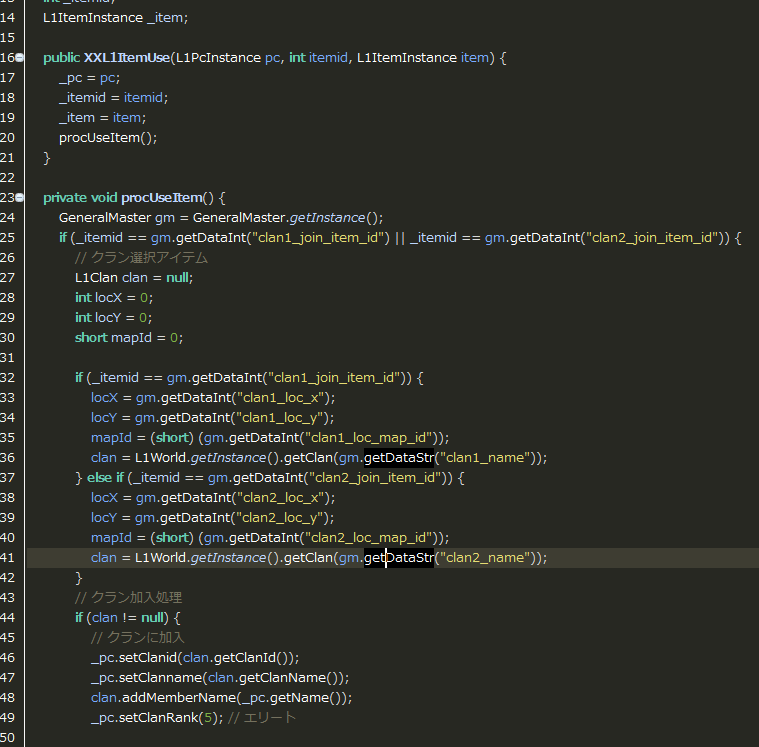Screen dimensions: 759x747
Task: Click the "clan2_join_item_id" string on line 25
Action: tap(651, 238)
